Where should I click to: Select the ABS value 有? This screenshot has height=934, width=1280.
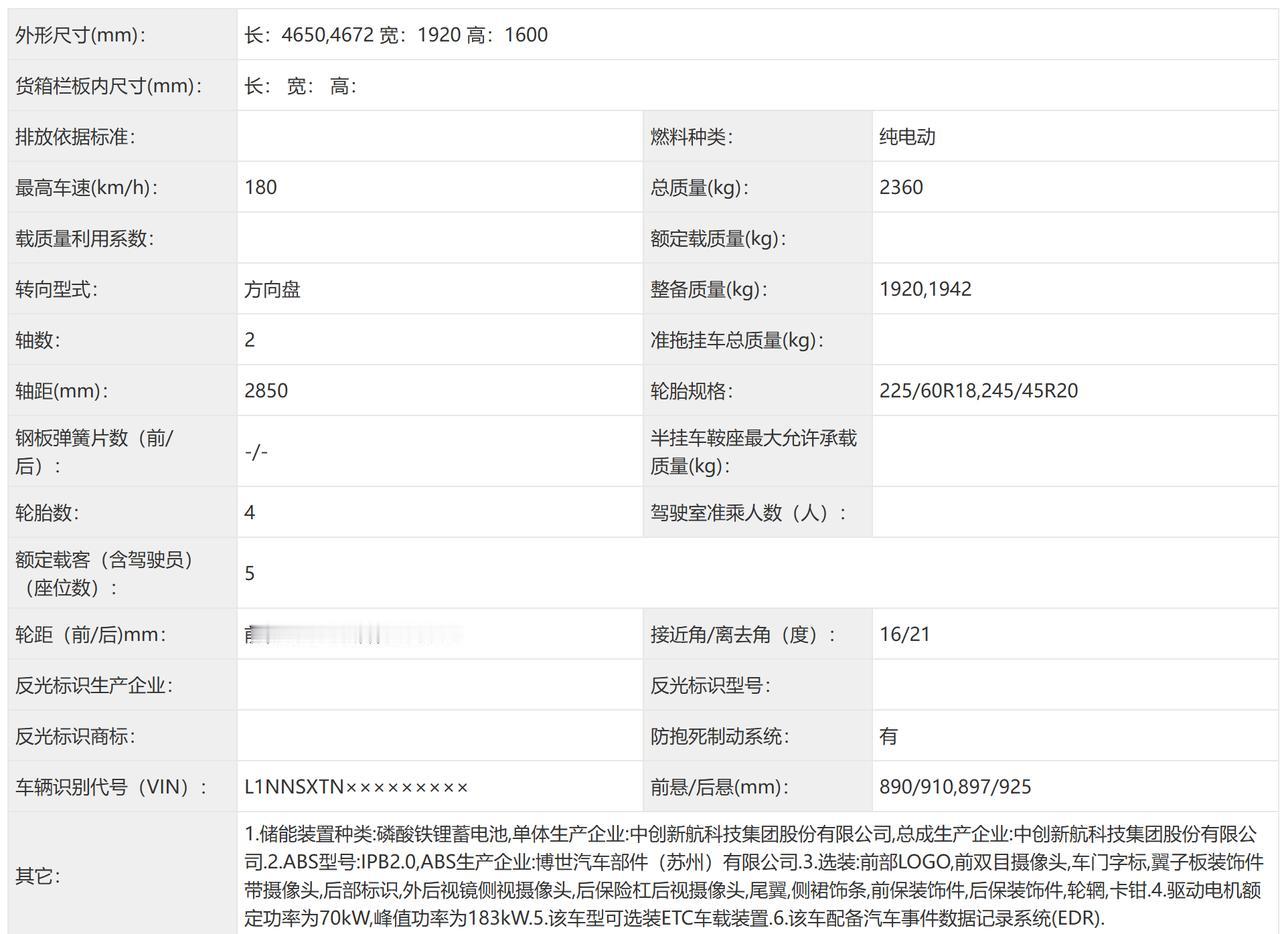click(x=888, y=736)
